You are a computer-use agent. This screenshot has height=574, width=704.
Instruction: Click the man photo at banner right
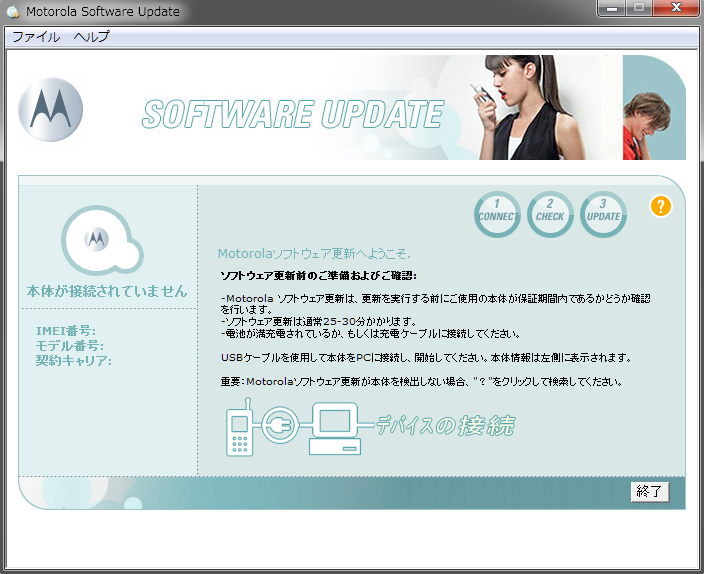click(x=654, y=108)
